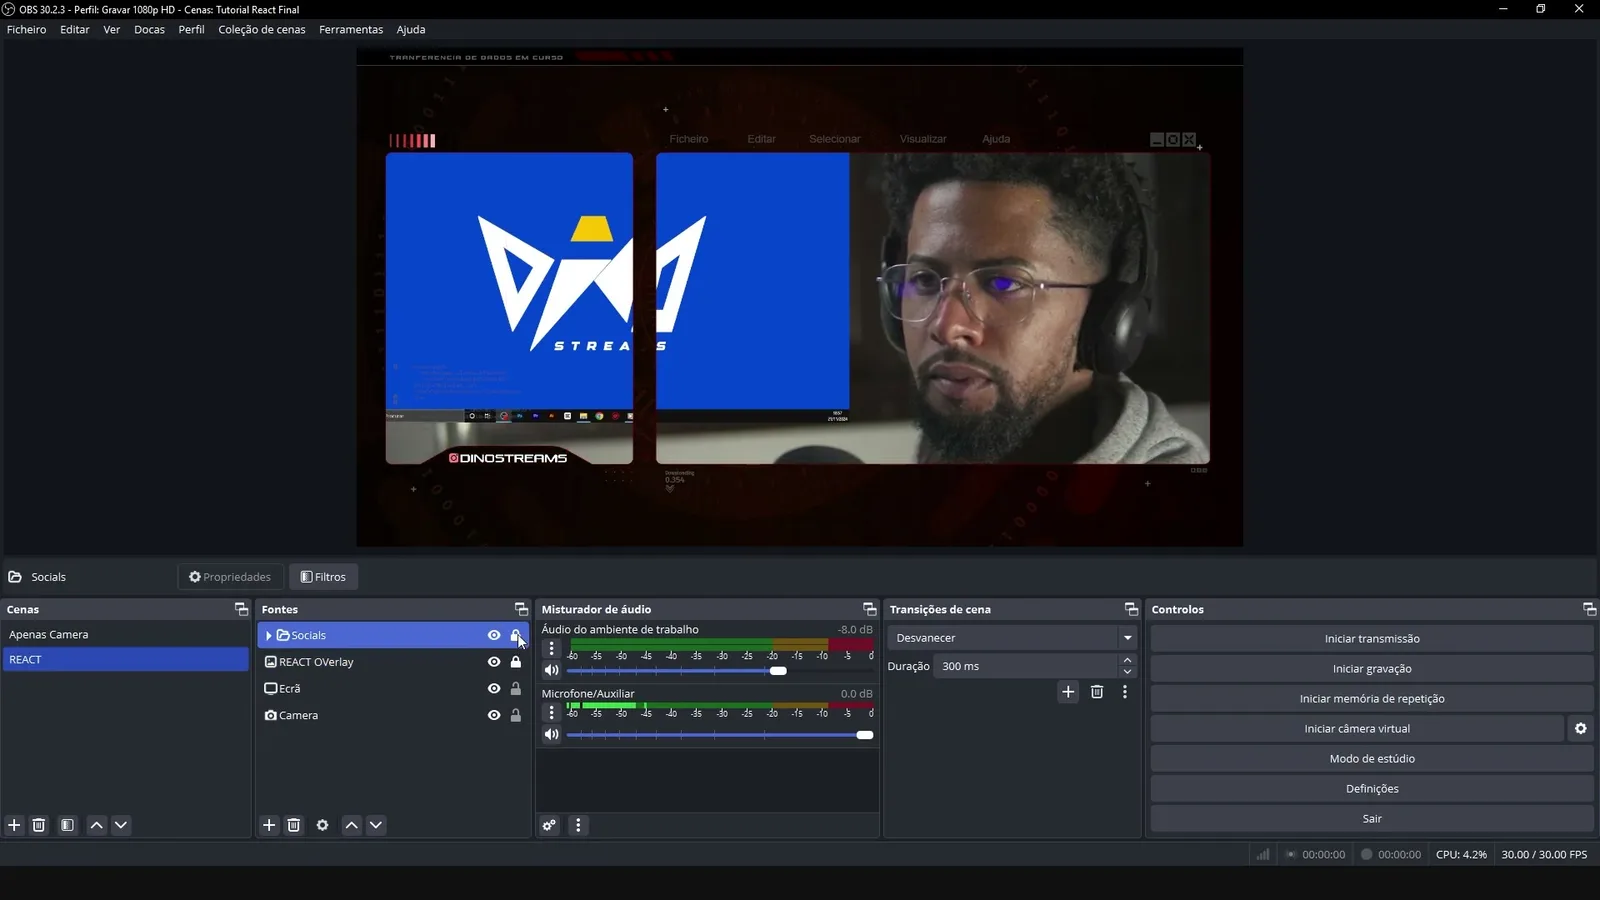Open Coleção de cenas menu

[x=262, y=30]
